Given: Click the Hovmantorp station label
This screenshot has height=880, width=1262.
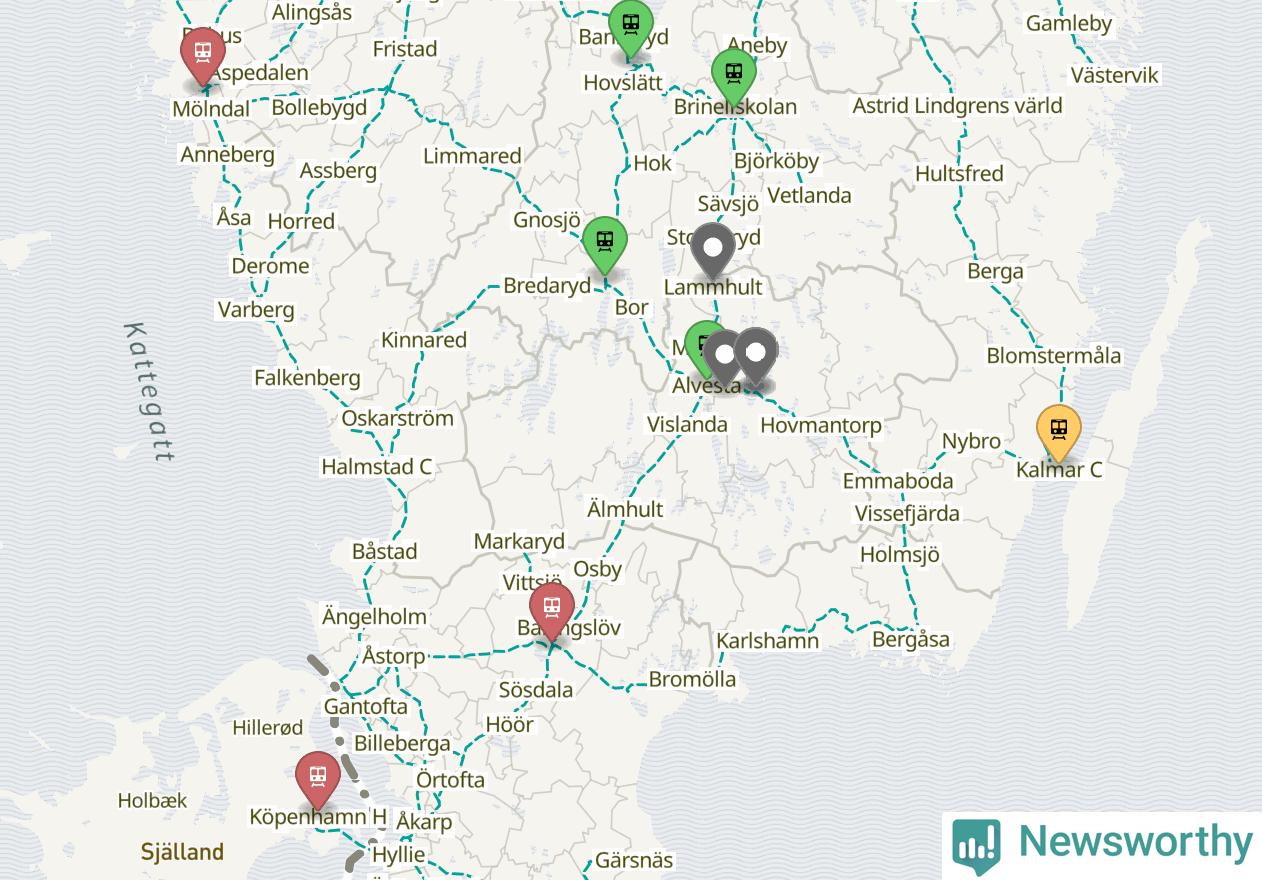Looking at the screenshot, I should 821,426.
